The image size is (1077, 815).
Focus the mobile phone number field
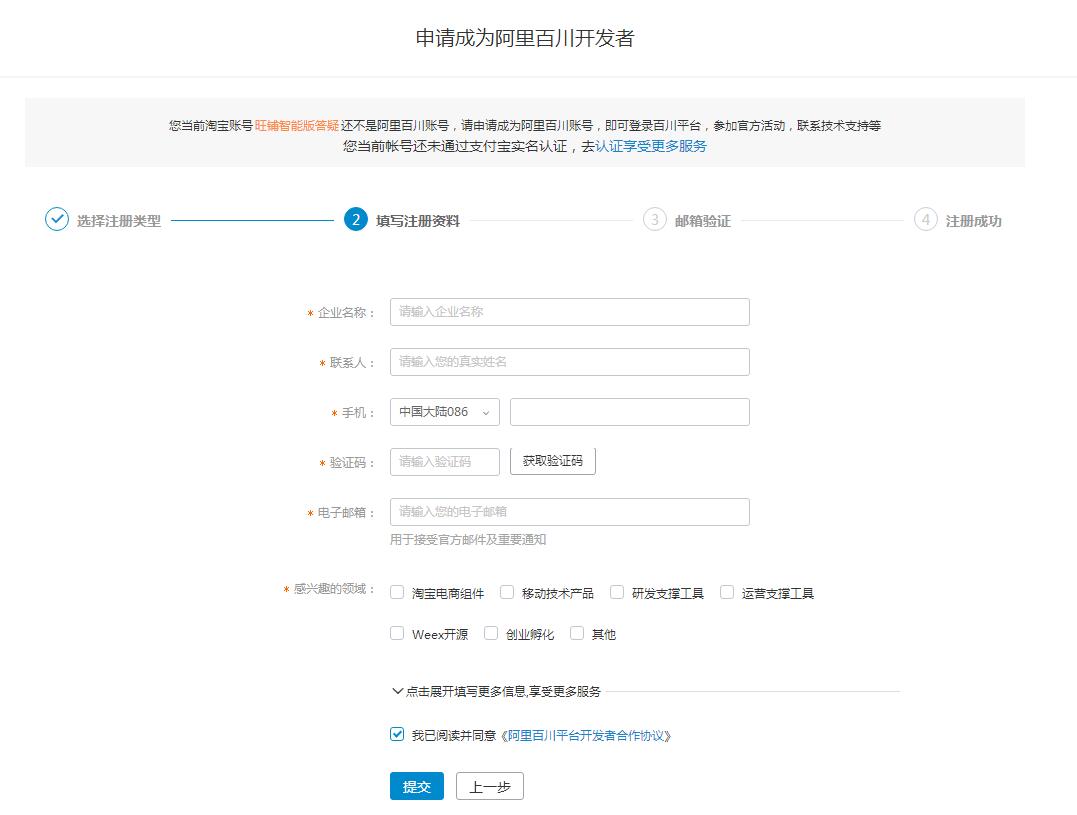629,412
